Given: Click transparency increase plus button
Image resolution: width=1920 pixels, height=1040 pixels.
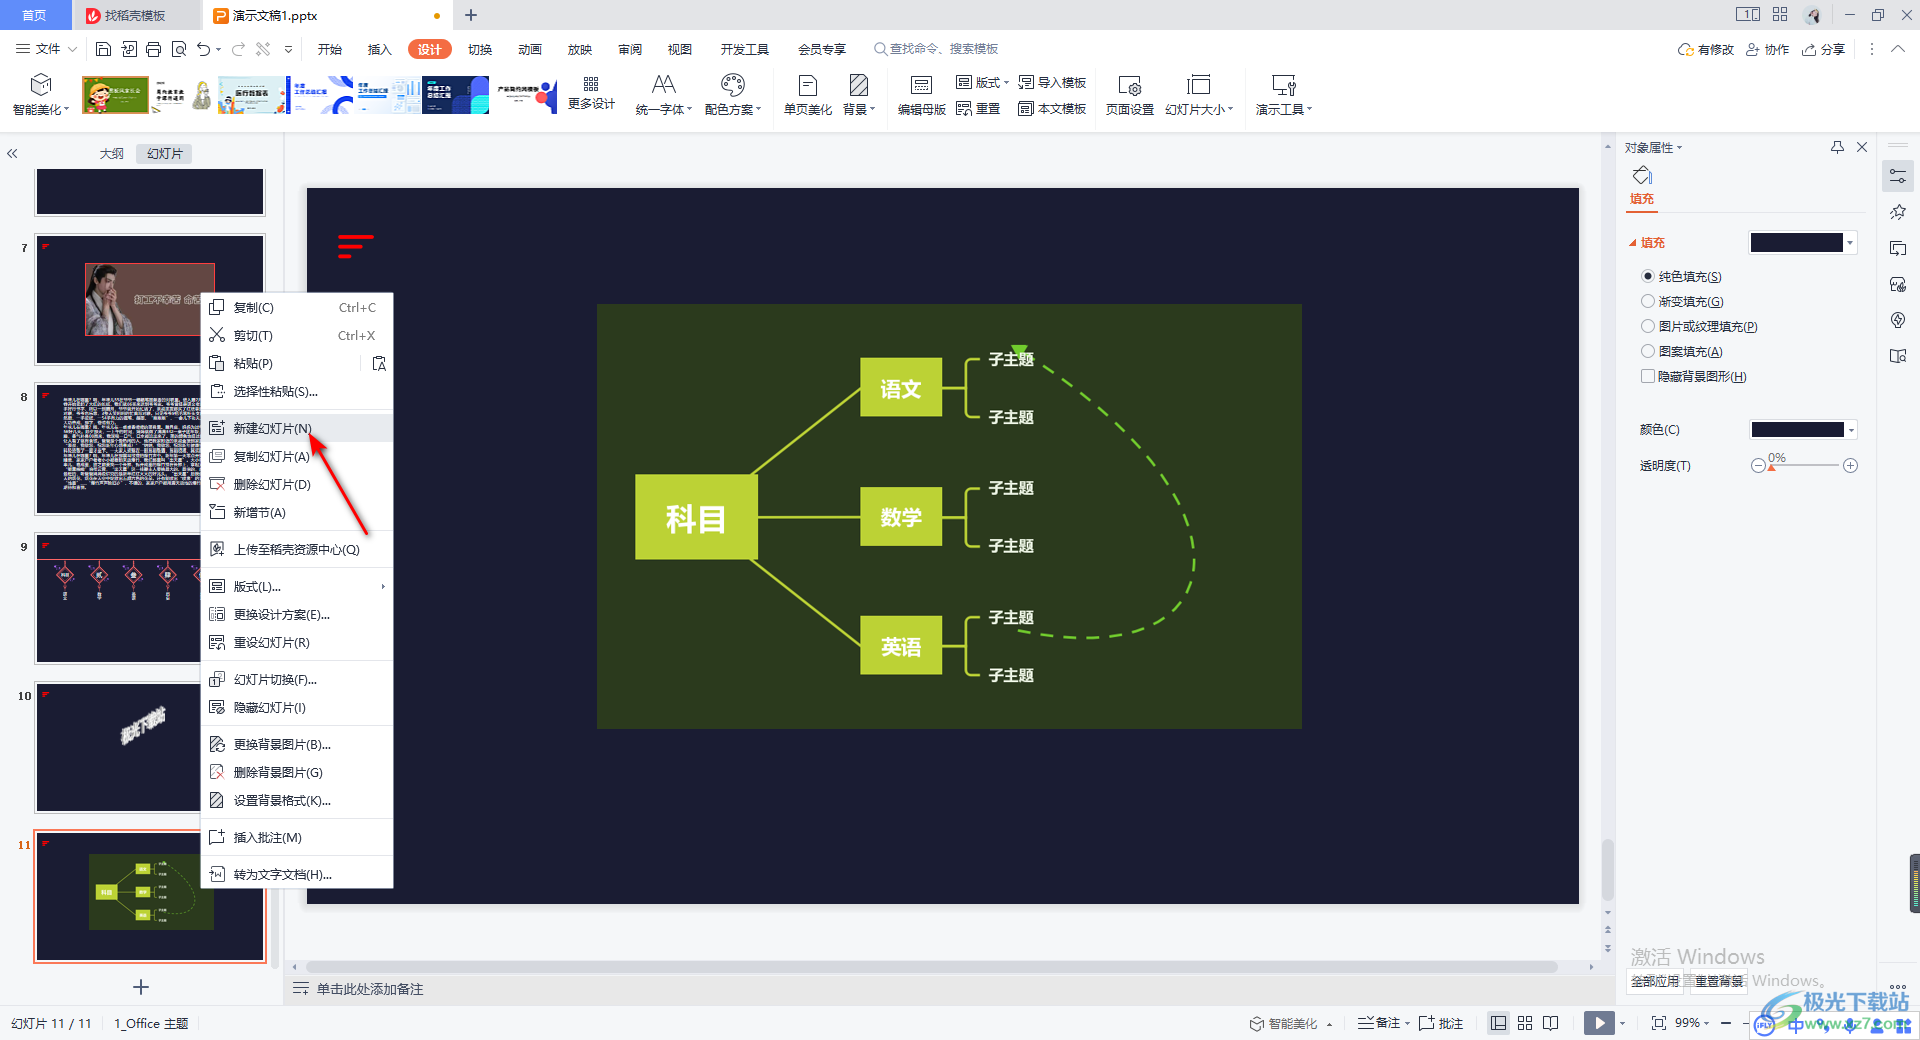Looking at the screenshot, I should tap(1851, 466).
